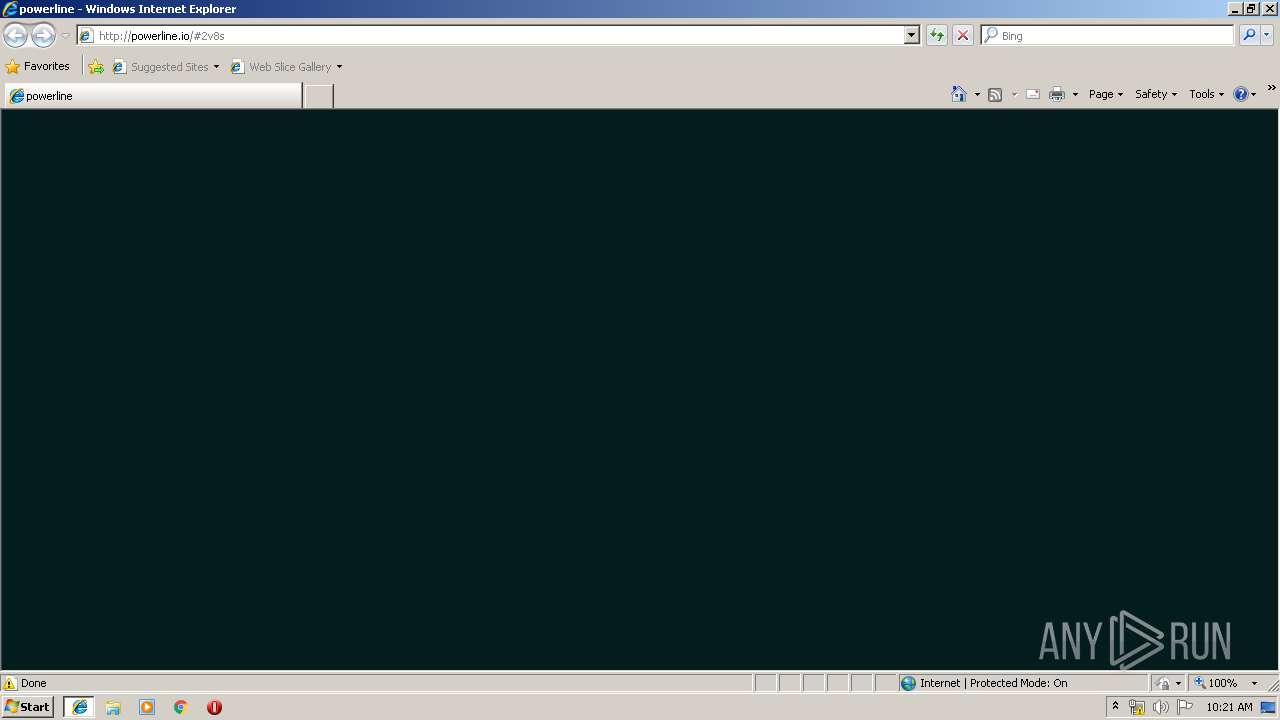Open the Tools menu
This screenshot has height=720, width=1280.
point(1206,94)
